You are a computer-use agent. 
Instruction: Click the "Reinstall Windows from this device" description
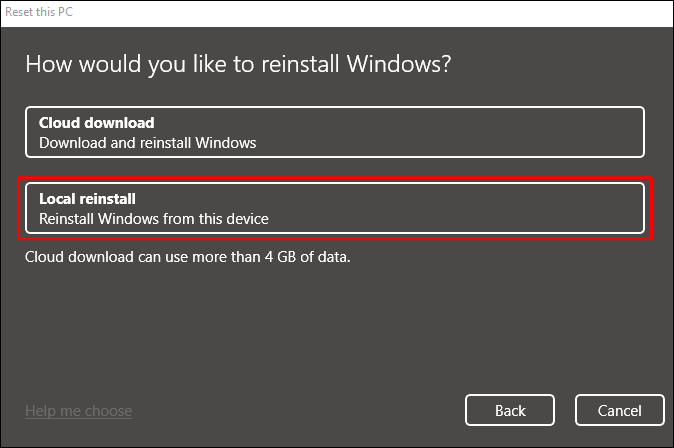pos(154,218)
